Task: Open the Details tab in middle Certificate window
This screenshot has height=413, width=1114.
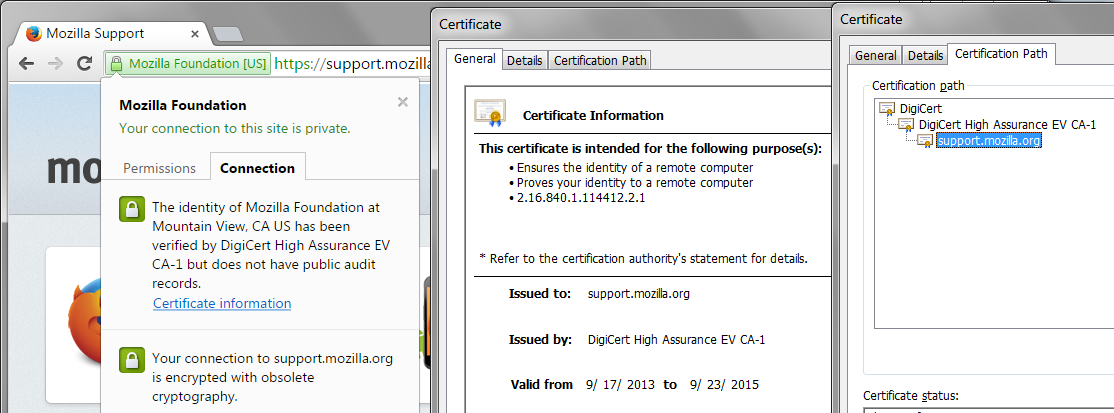Action: pyautogui.click(x=524, y=60)
